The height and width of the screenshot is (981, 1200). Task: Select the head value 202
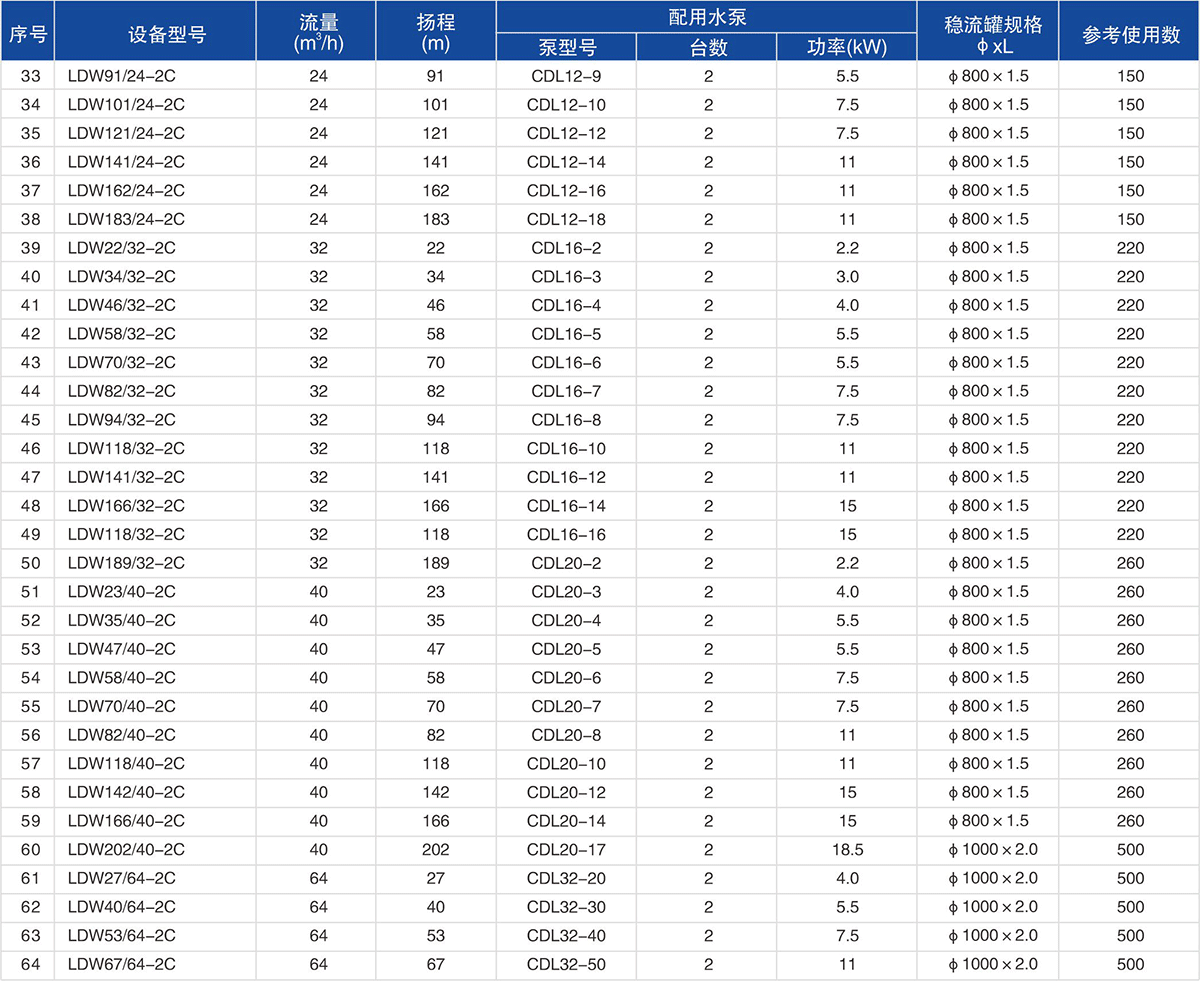tap(436, 849)
